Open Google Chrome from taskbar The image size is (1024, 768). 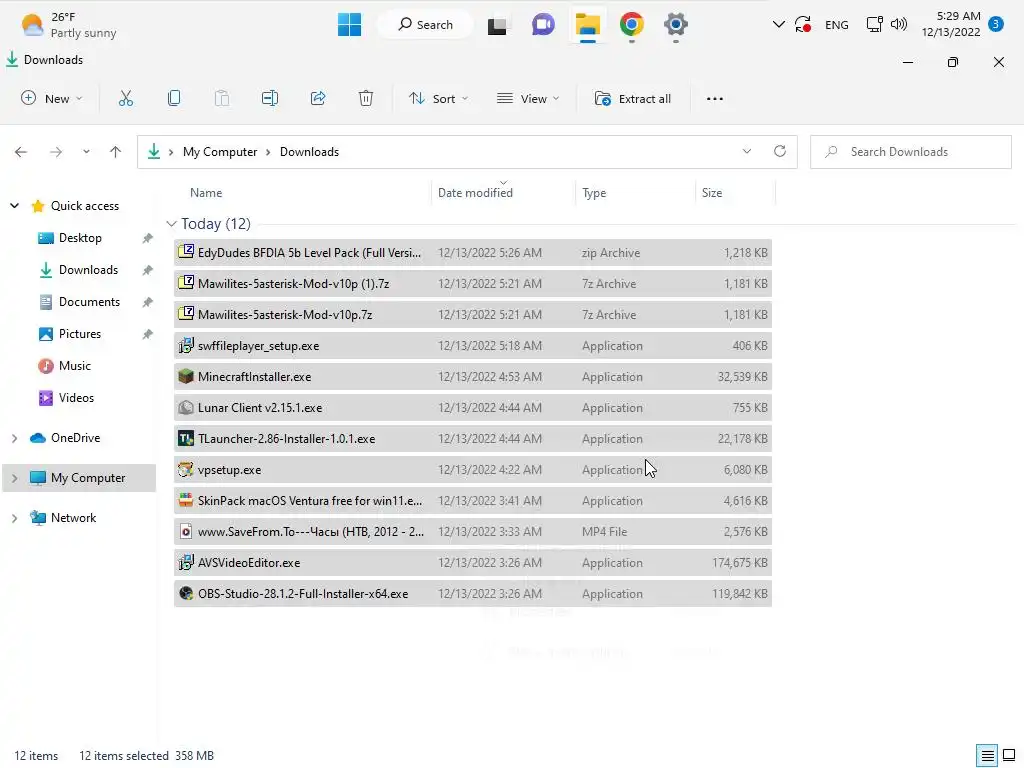[632, 25]
